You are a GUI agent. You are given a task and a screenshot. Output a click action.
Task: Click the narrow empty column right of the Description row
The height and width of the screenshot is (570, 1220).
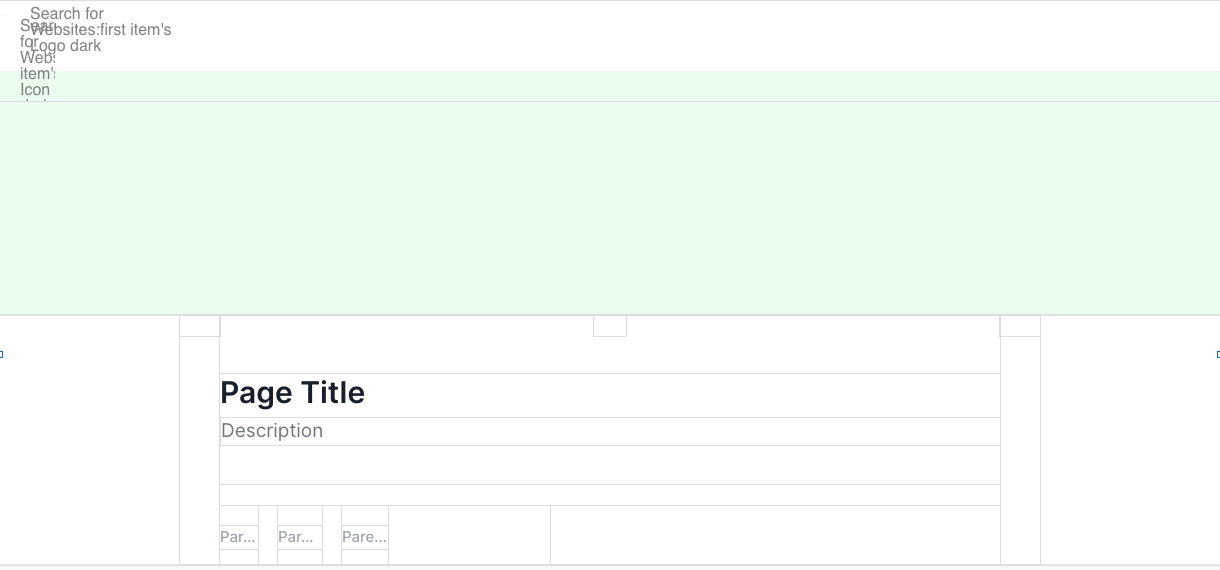pyautogui.click(x=1020, y=432)
